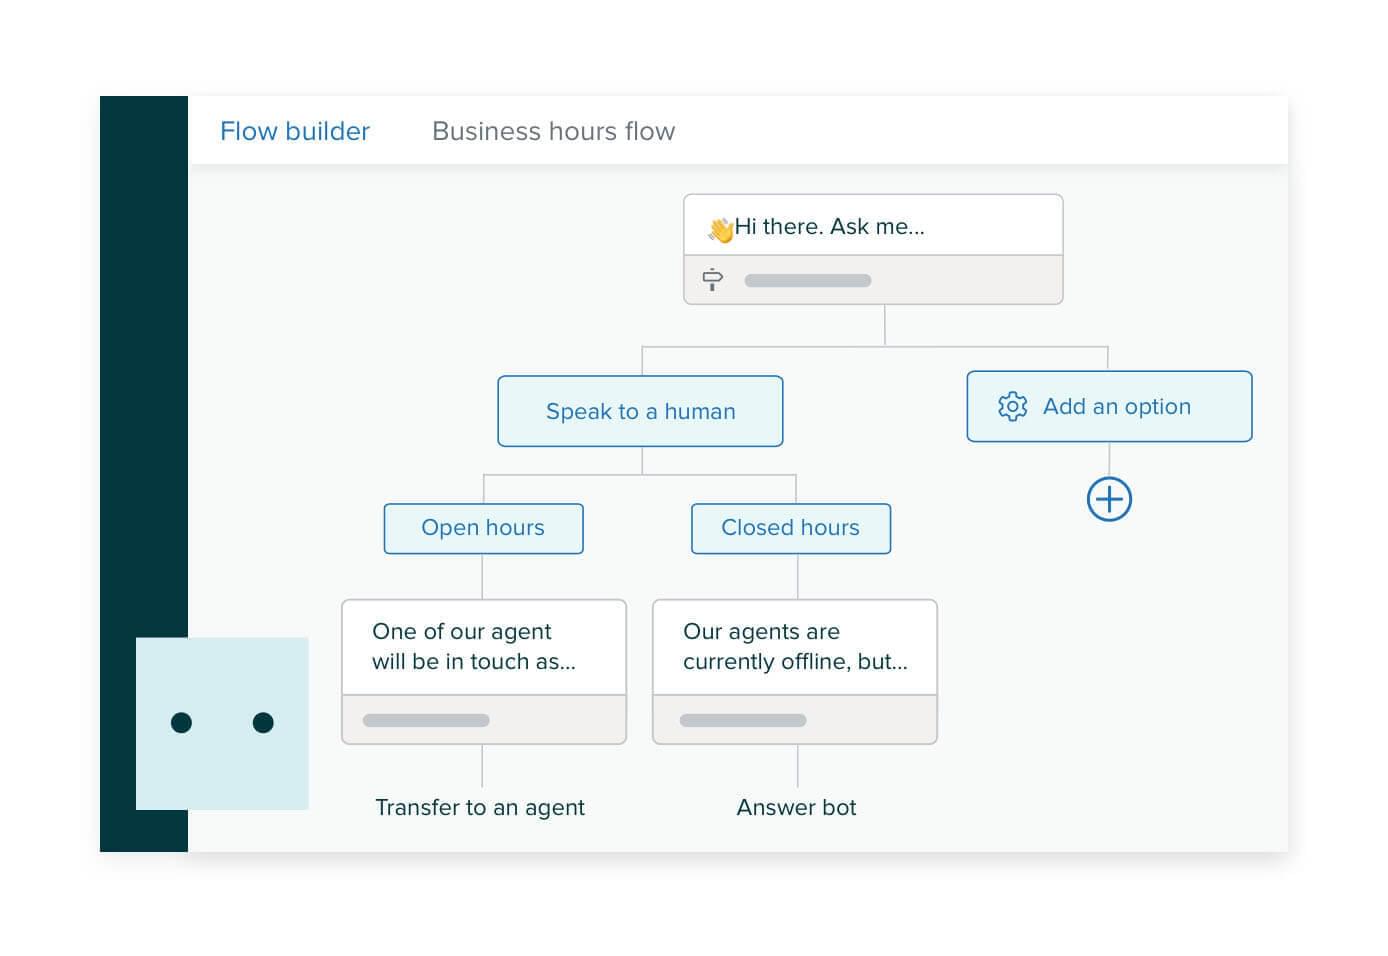Image resolution: width=1388 pixels, height=956 pixels.
Task: Open the Business hours flow tab
Action: click(x=553, y=131)
